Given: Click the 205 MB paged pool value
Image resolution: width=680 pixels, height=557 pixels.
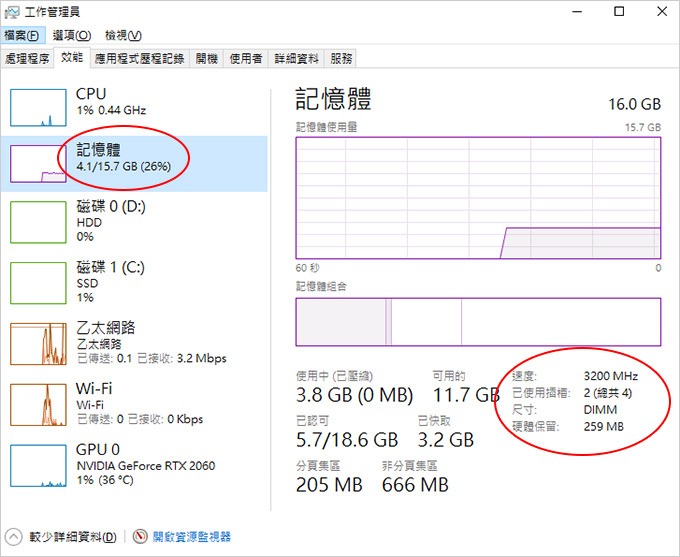Looking at the screenshot, I should (x=329, y=485).
